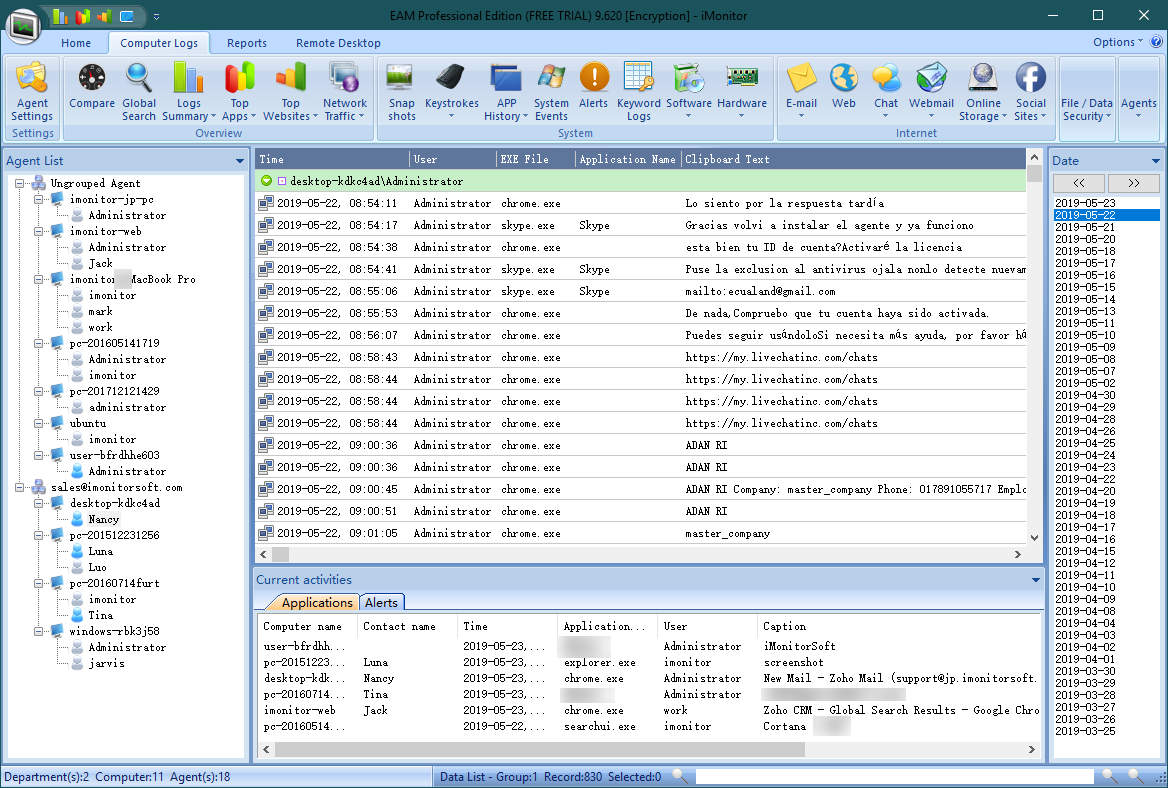
Task: Go to later dates with >> button
Action: [x=1134, y=182]
